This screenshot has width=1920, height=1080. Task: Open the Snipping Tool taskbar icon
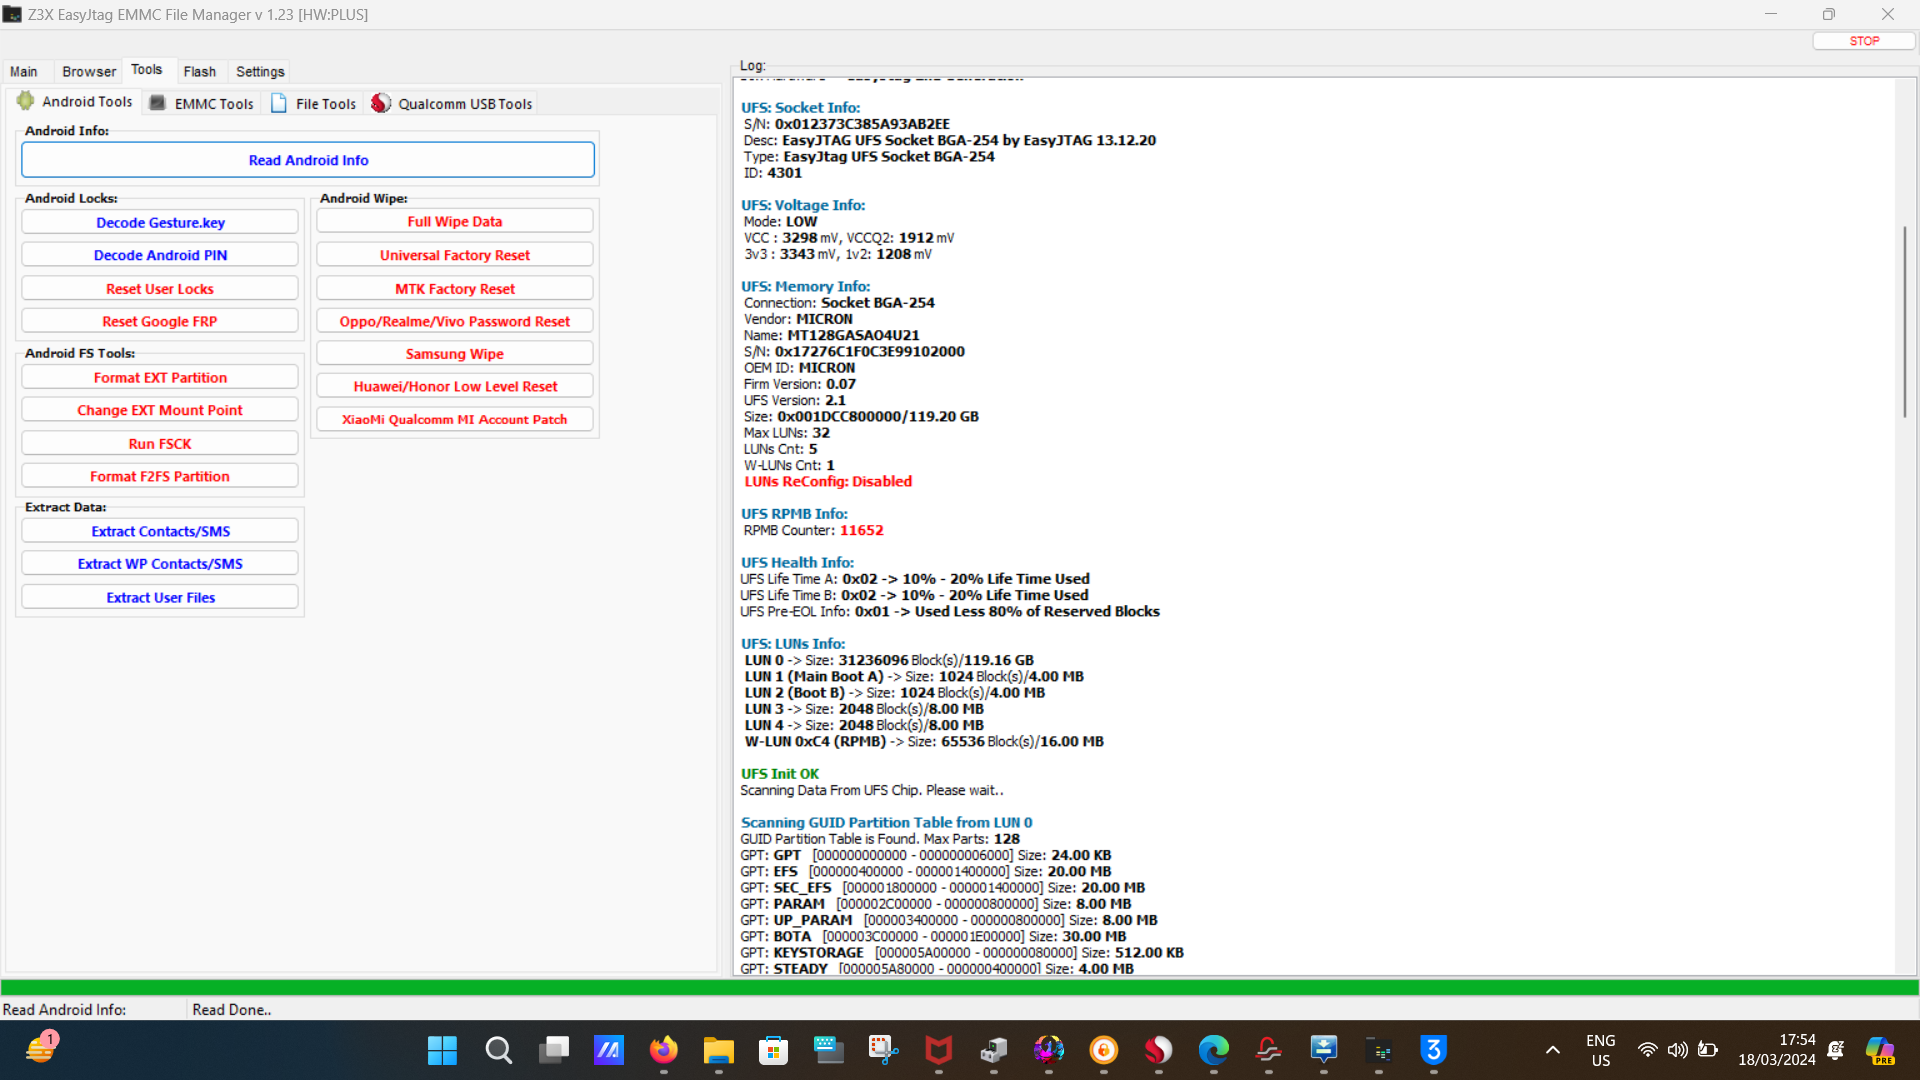click(x=883, y=1050)
